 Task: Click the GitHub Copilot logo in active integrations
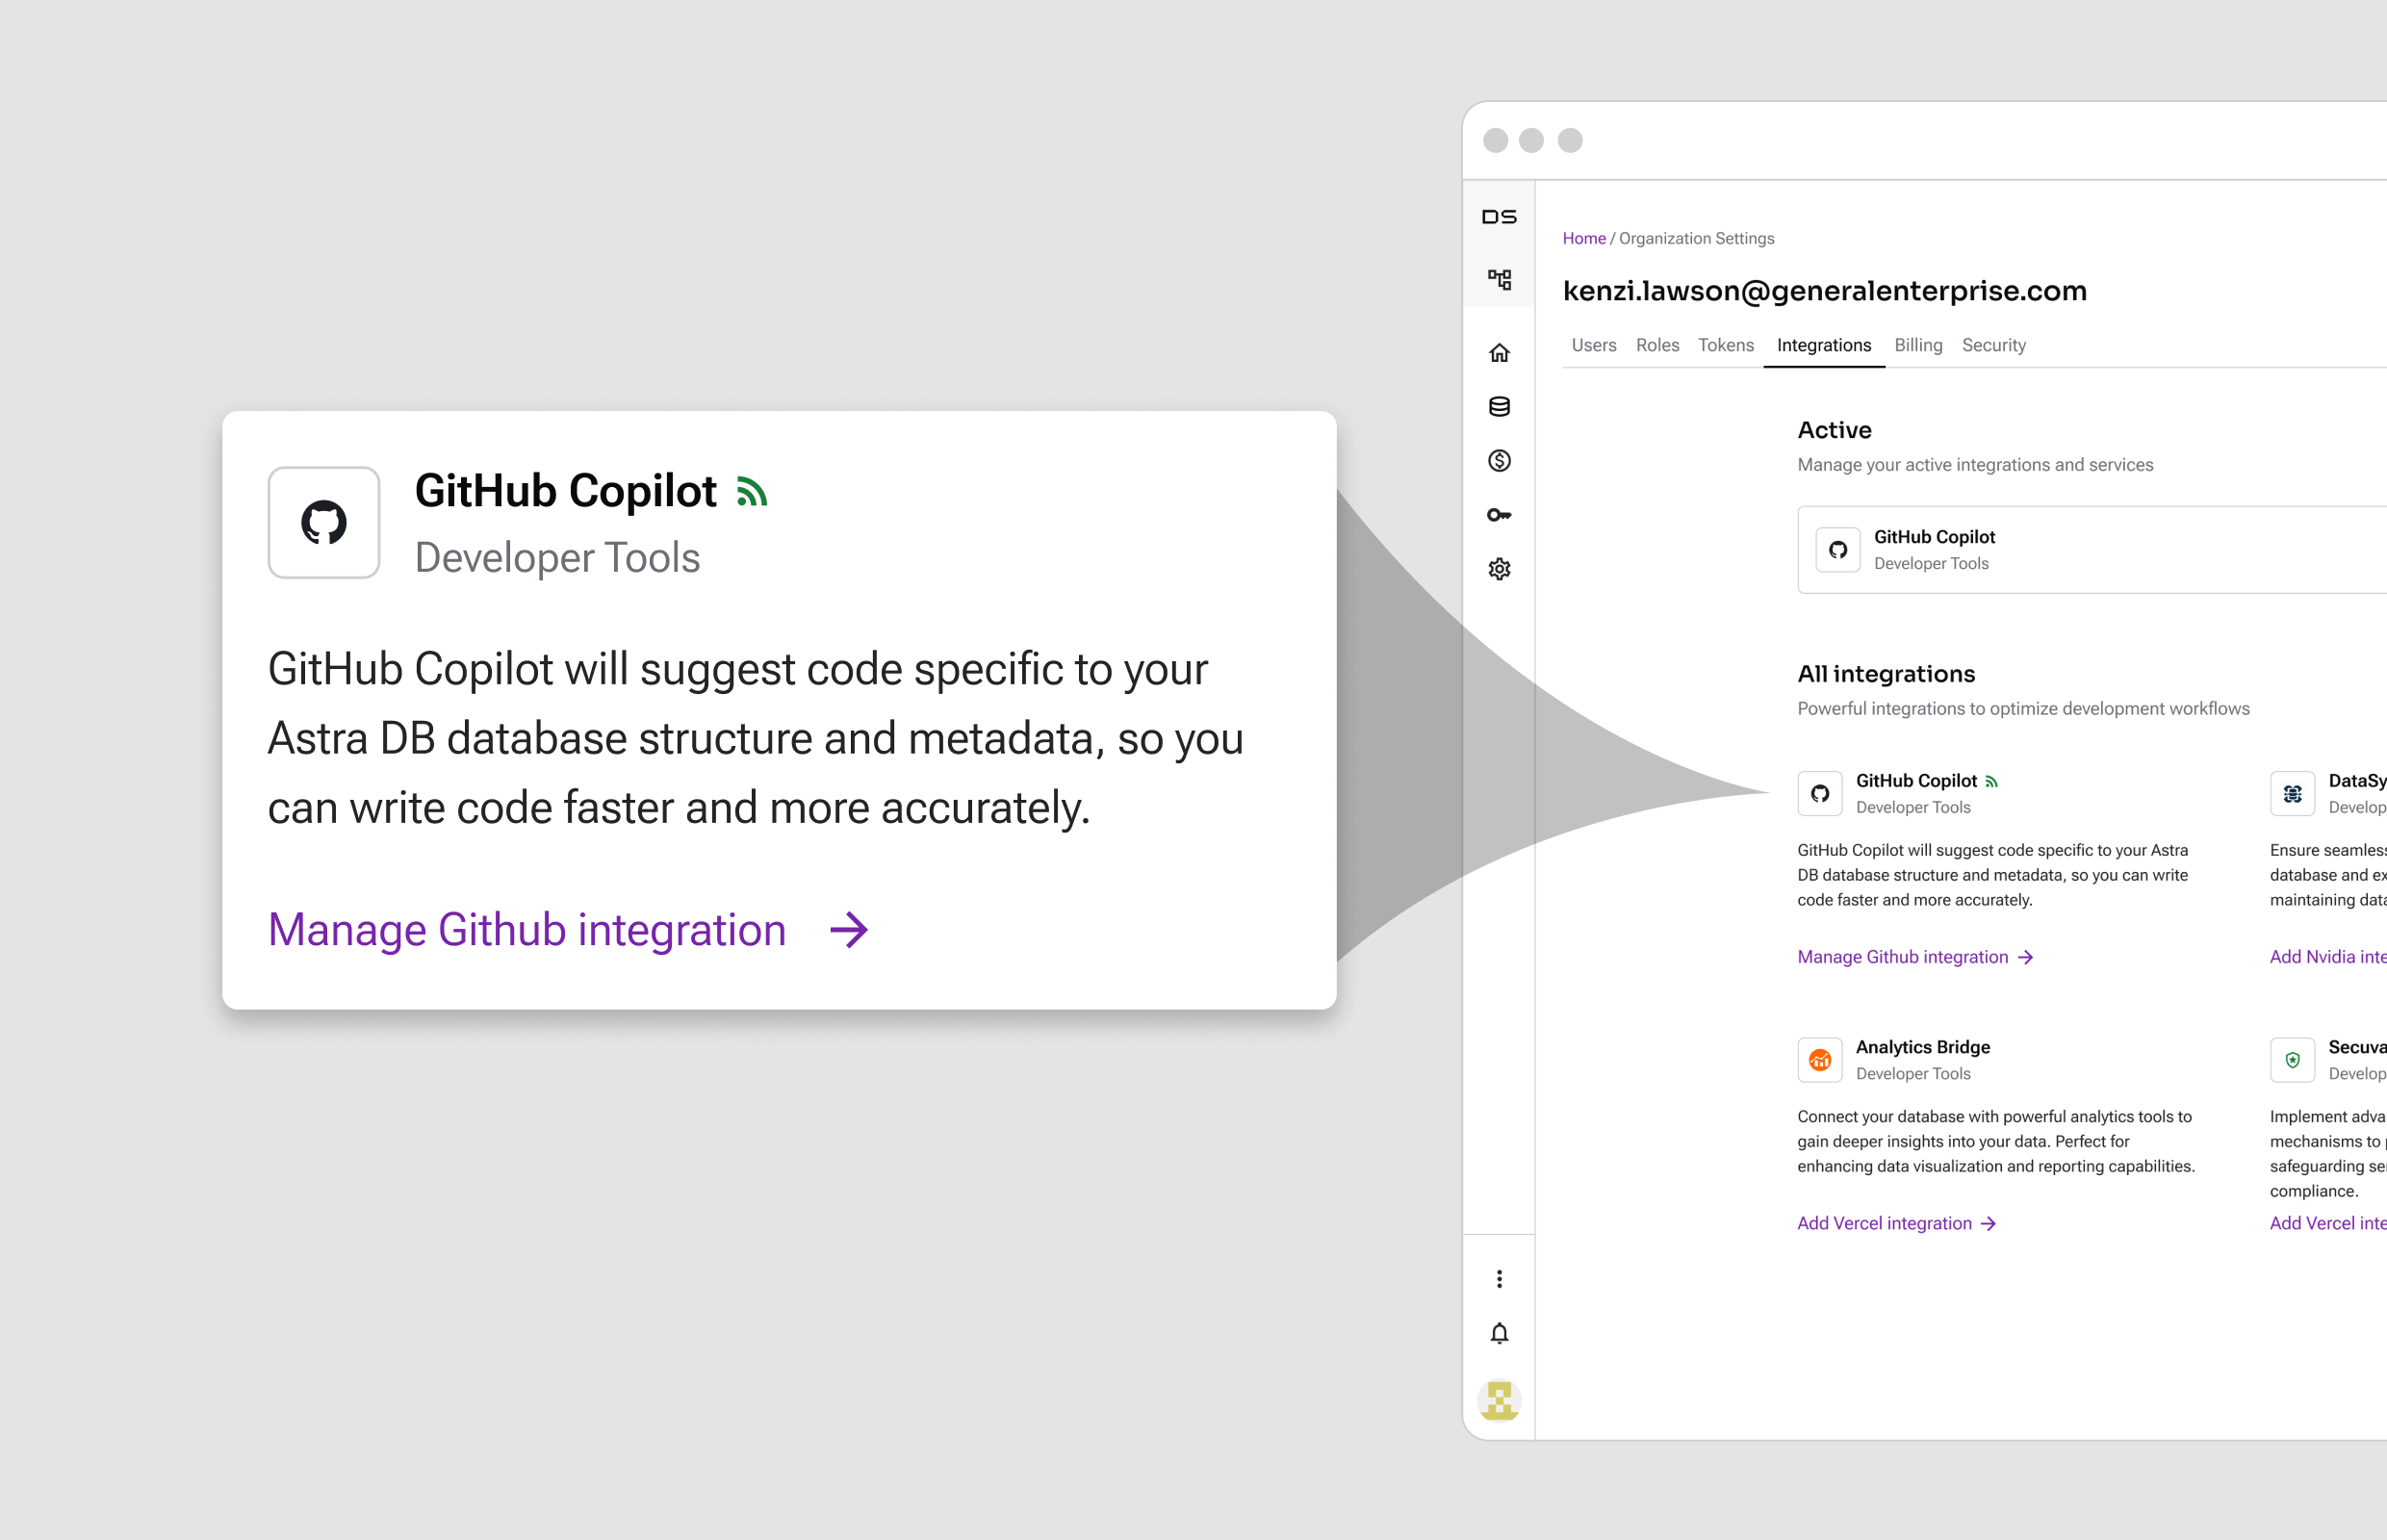[1839, 548]
